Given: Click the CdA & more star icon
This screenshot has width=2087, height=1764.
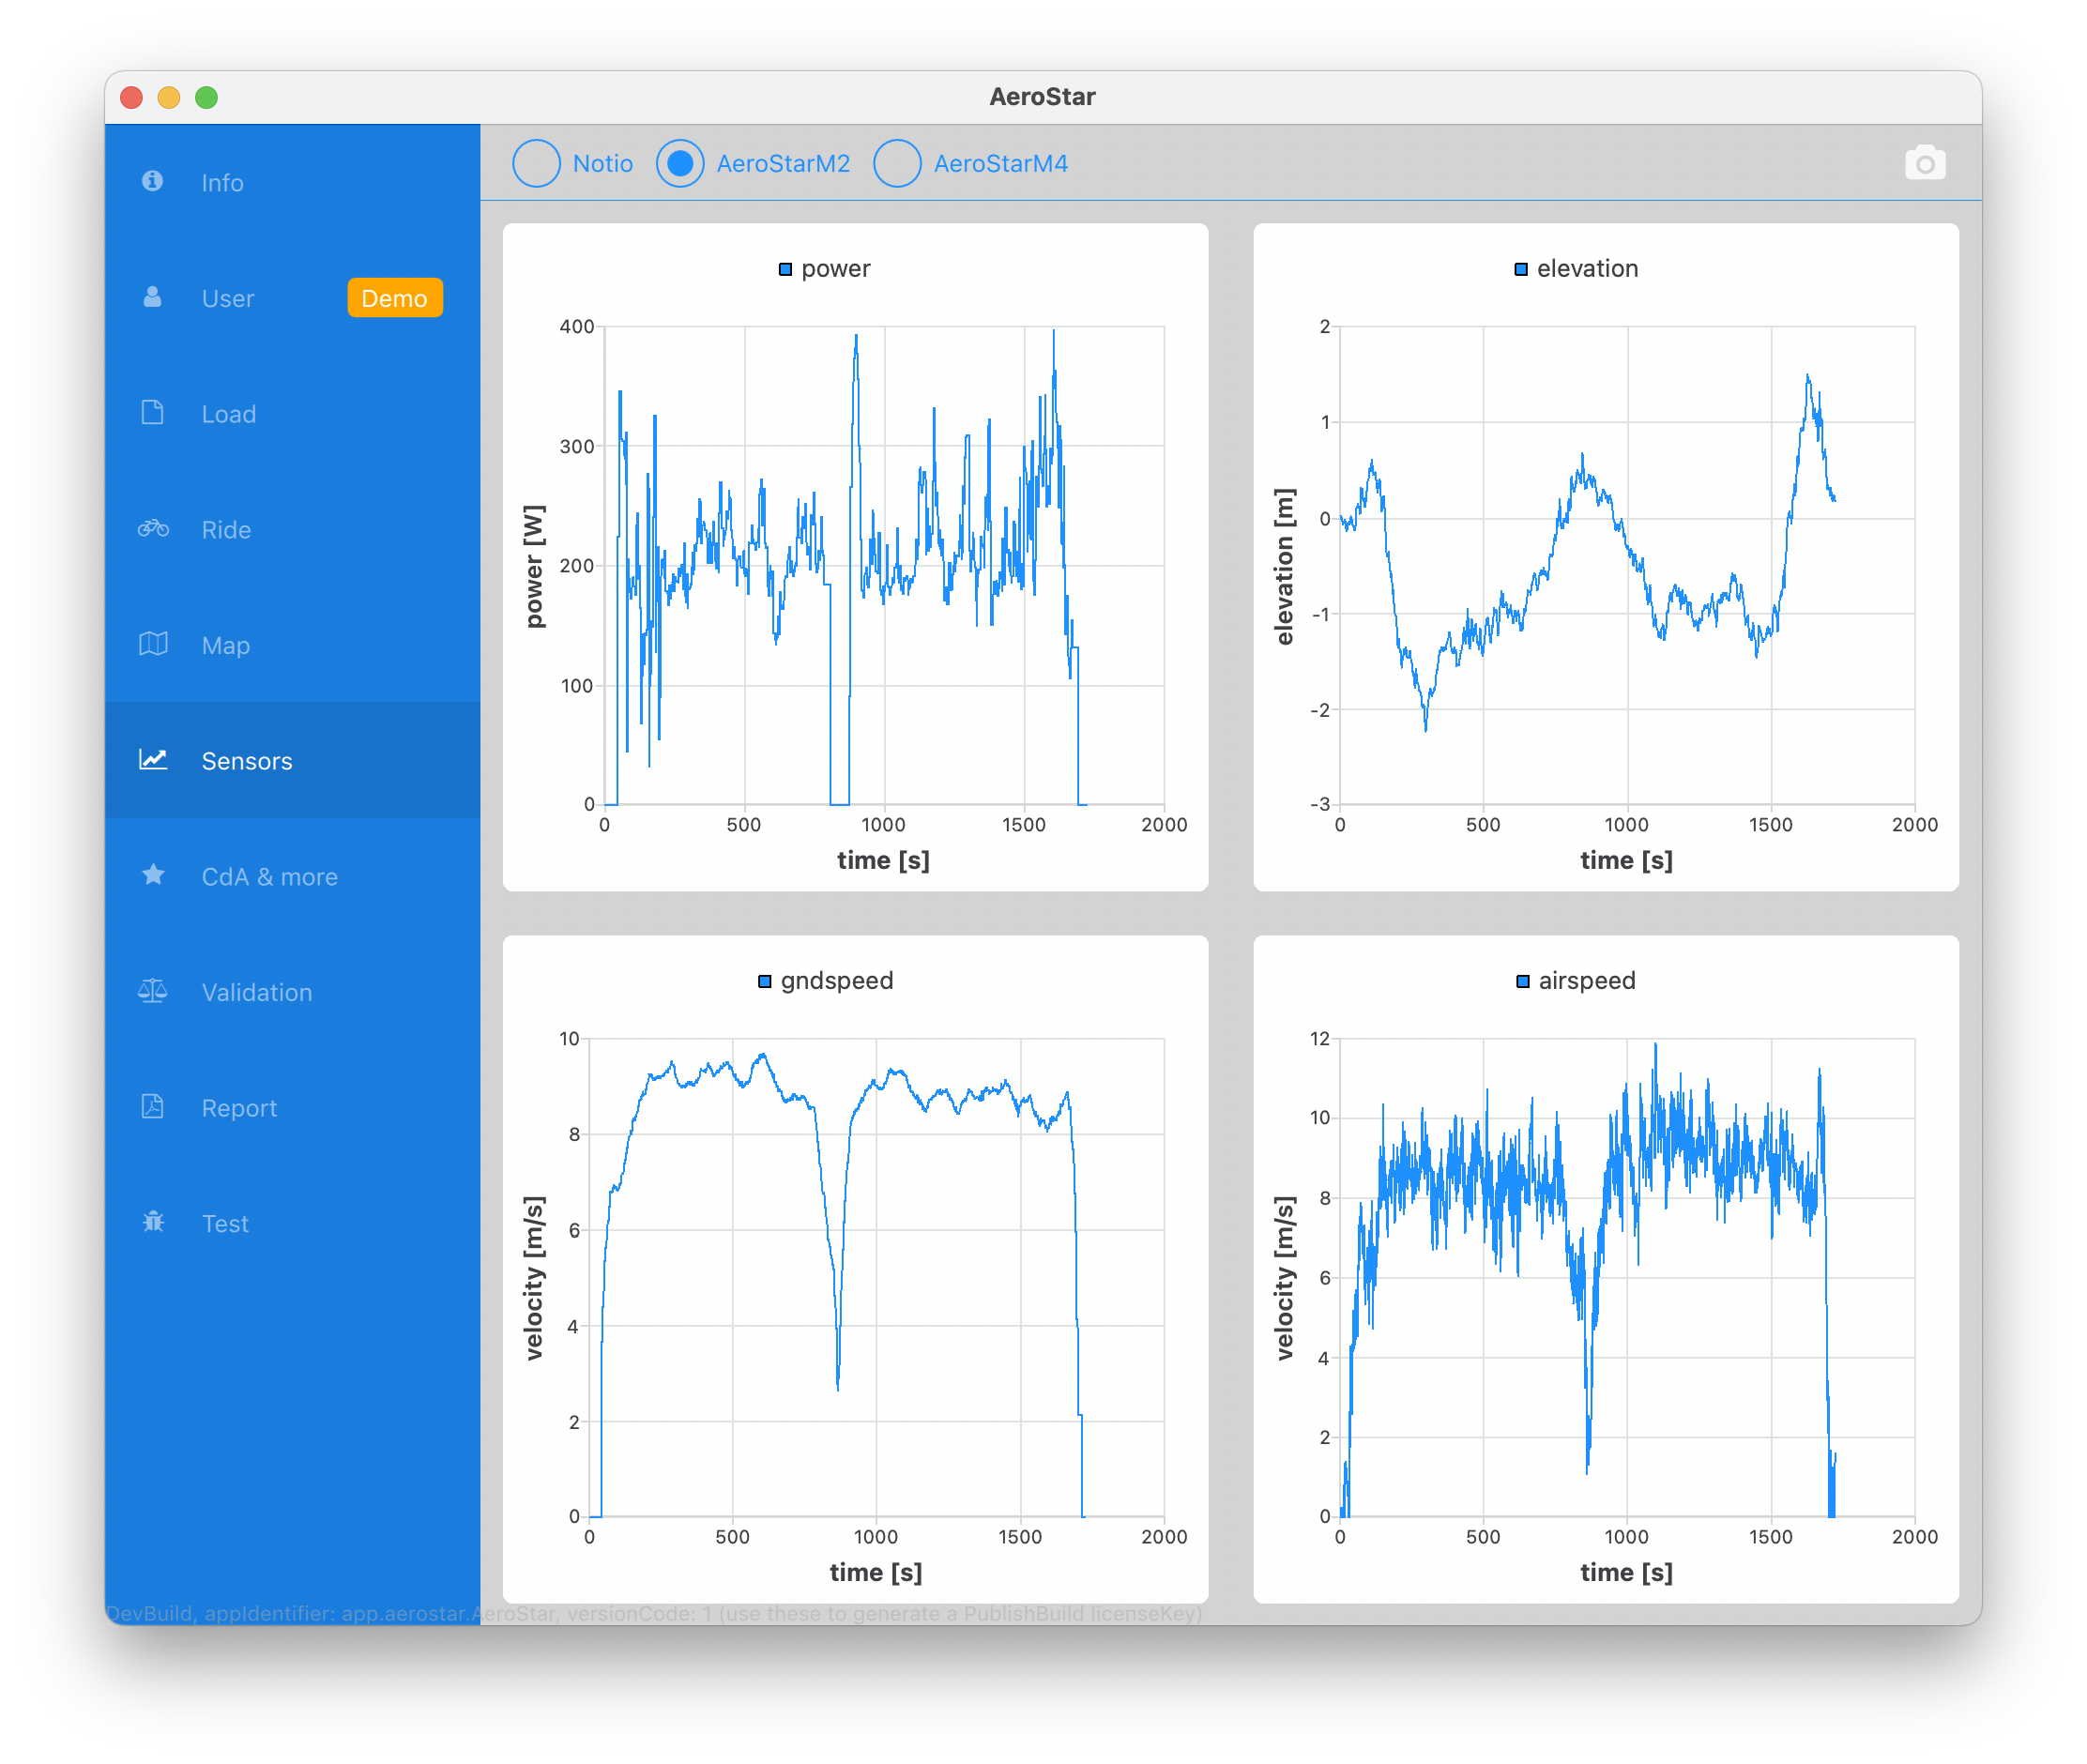Looking at the screenshot, I should point(153,875).
